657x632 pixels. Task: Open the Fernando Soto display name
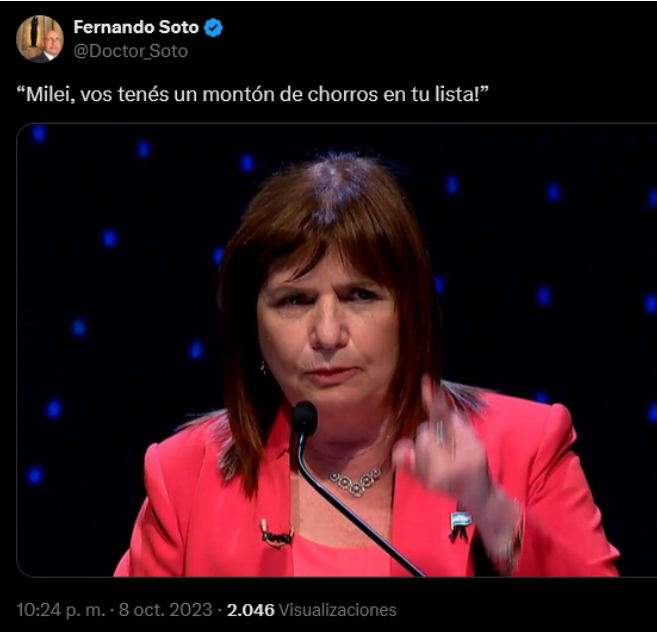pos(136,27)
